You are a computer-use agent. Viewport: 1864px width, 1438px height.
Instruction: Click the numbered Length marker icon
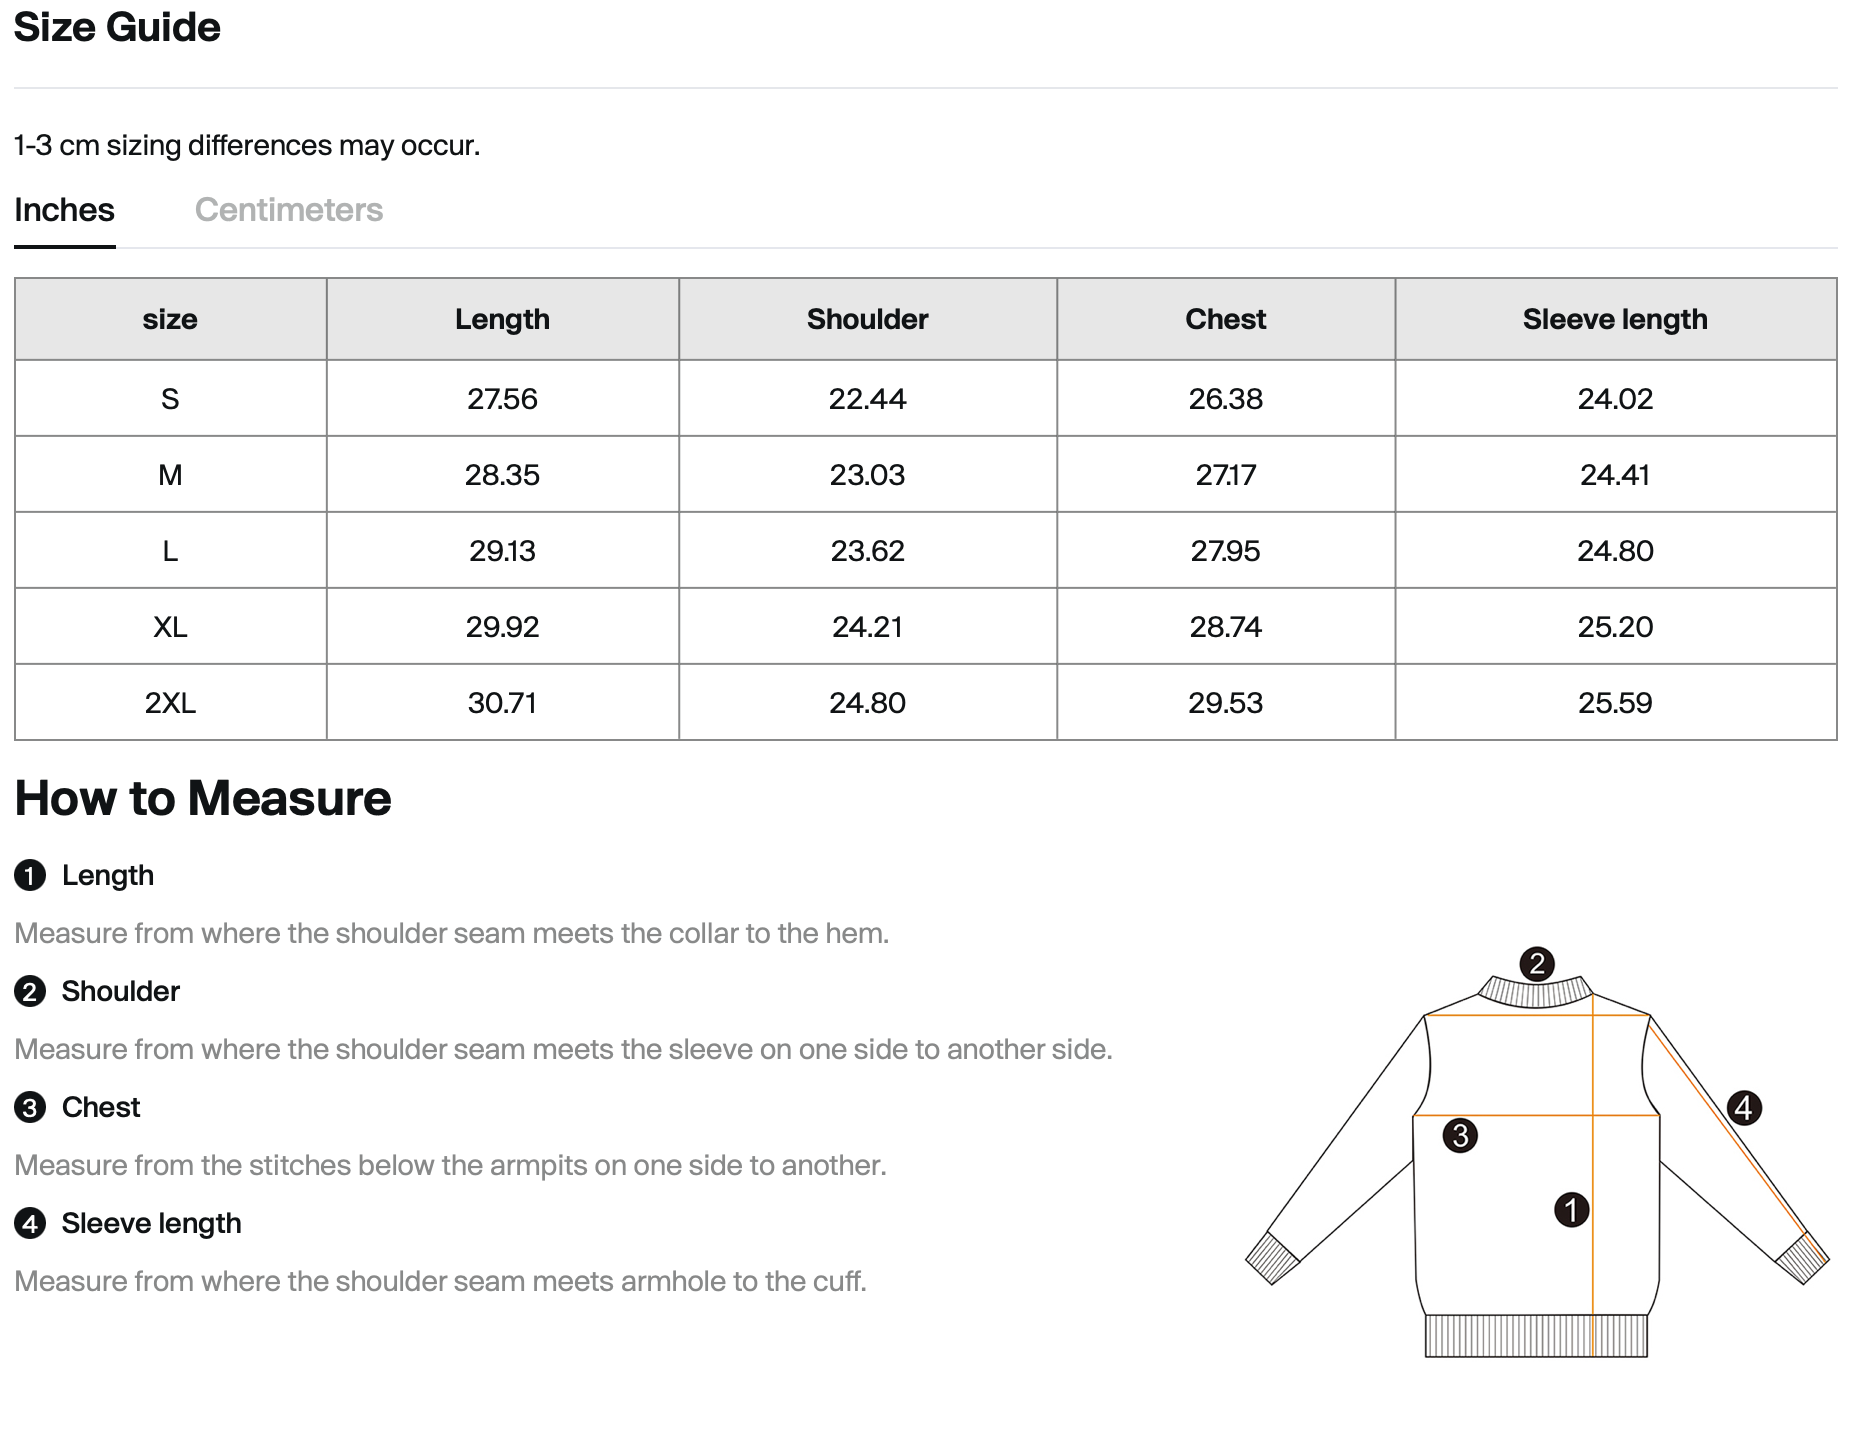tap(31, 875)
